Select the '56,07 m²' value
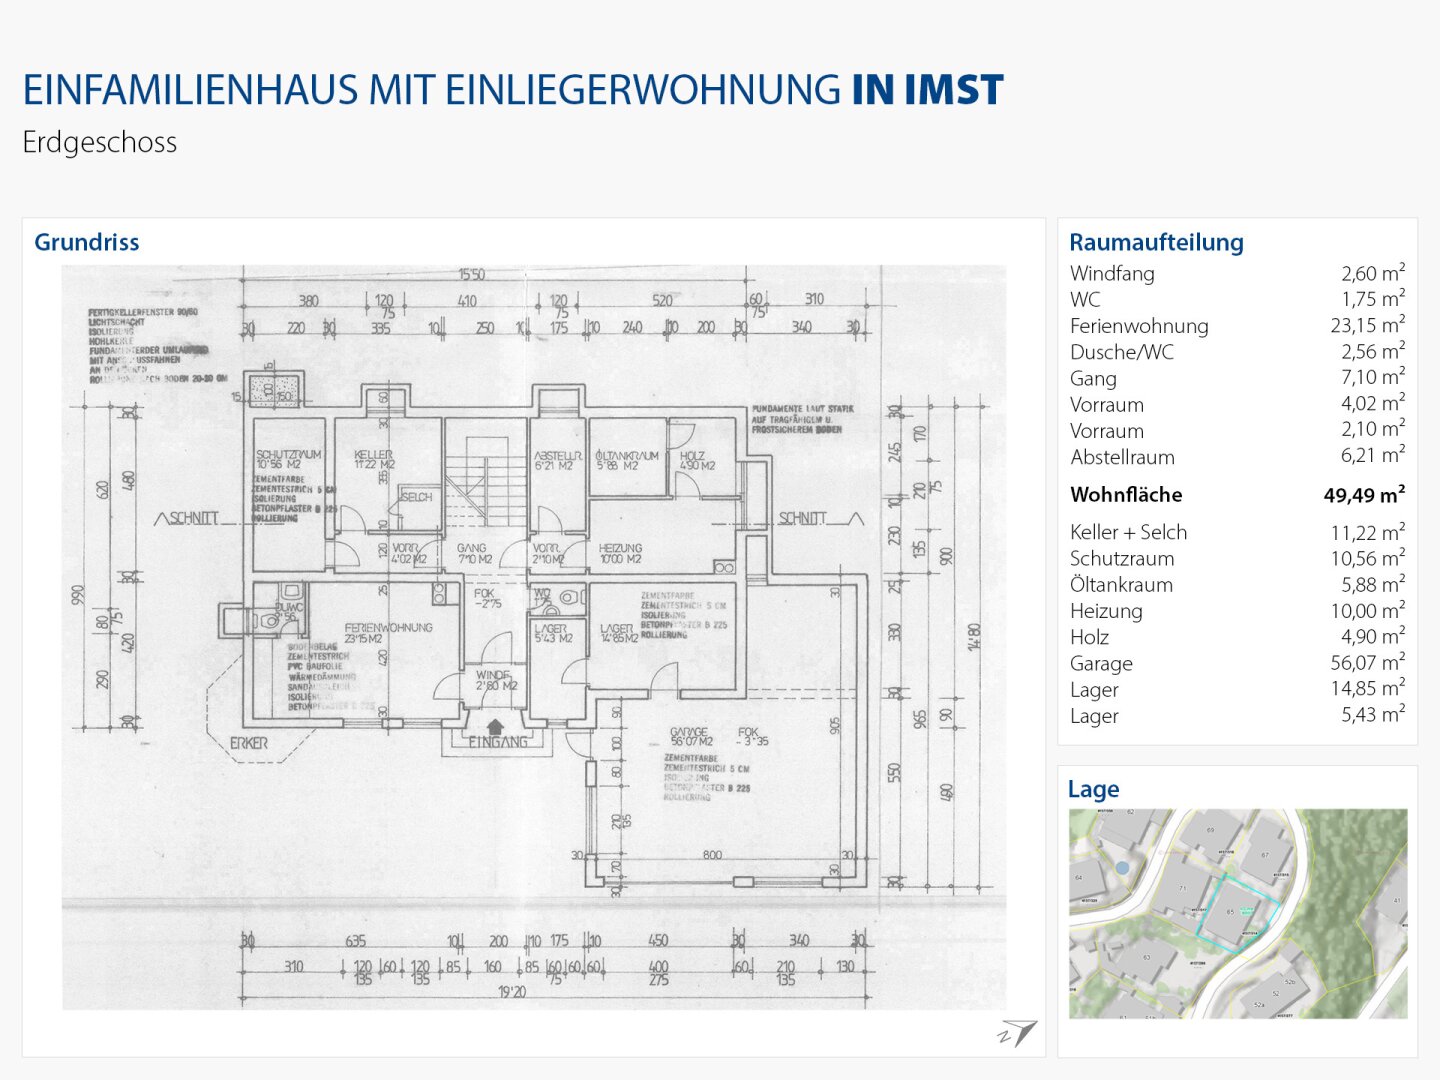This screenshot has height=1080, width=1440. click(x=1368, y=662)
